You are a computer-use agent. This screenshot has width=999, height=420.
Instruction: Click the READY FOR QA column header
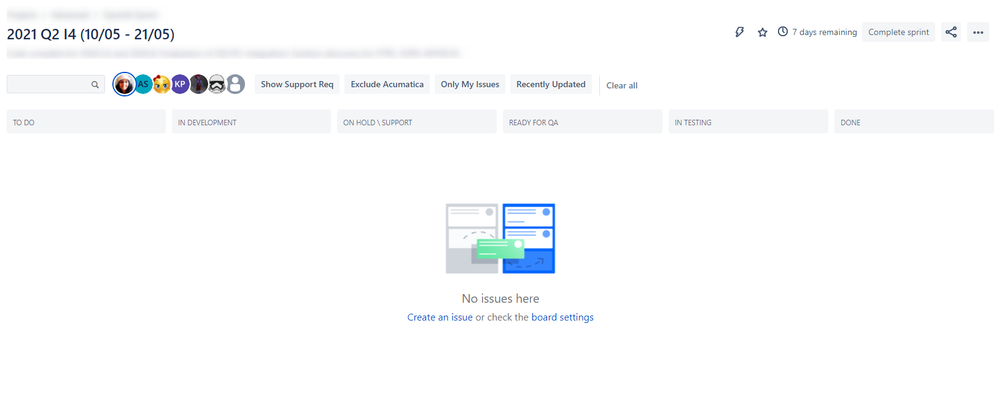(x=582, y=122)
